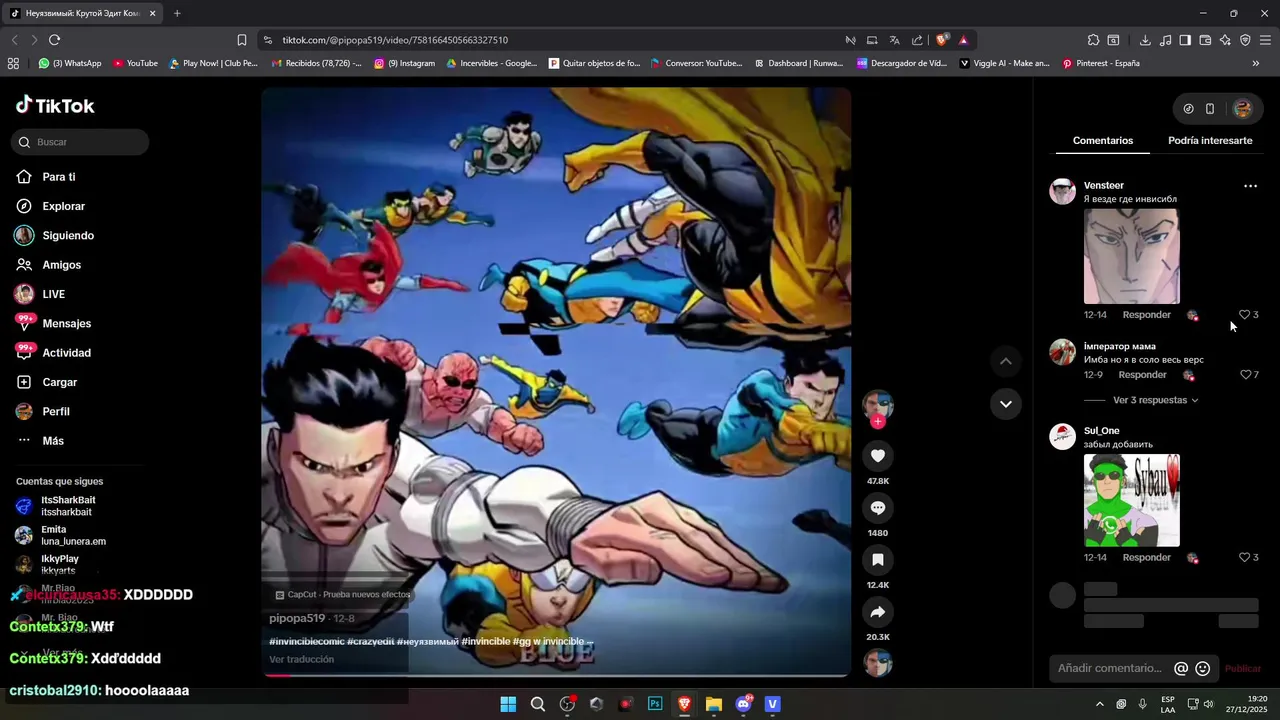Translate page using the address bar icon
Screen dimensions: 1280x720
point(894,40)
